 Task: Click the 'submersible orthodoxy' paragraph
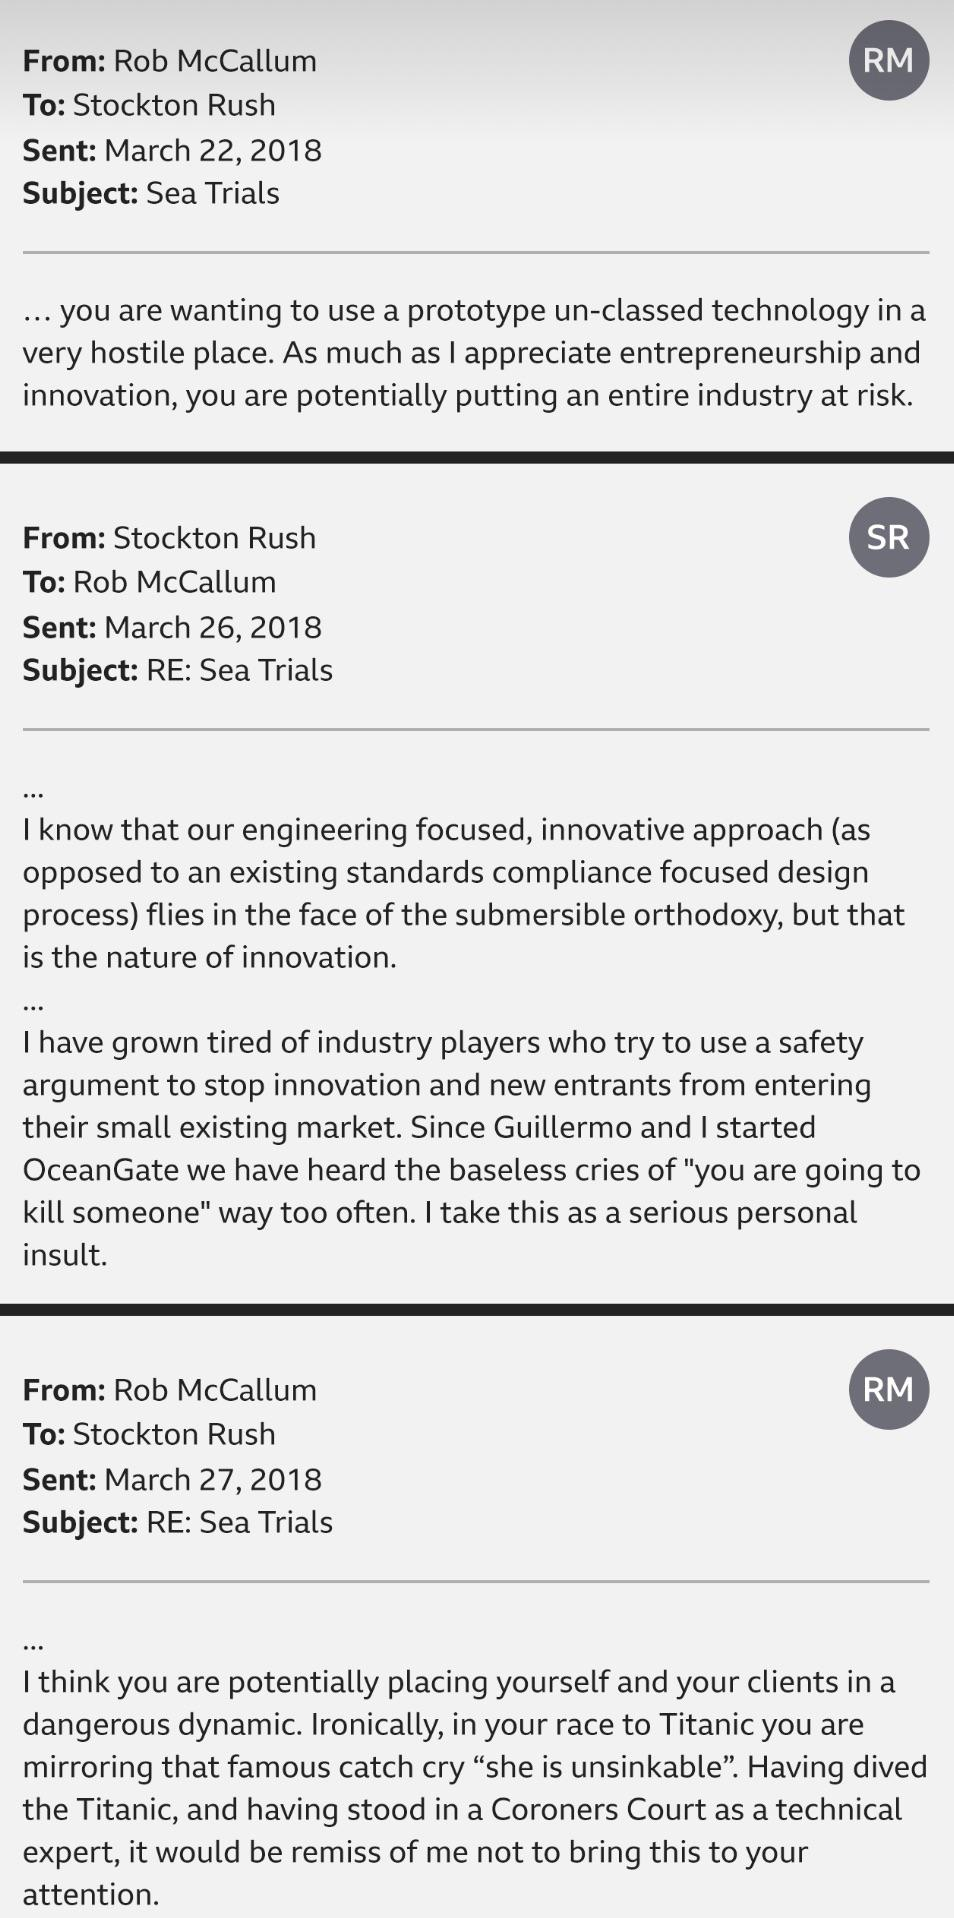[x=464, y=893]
